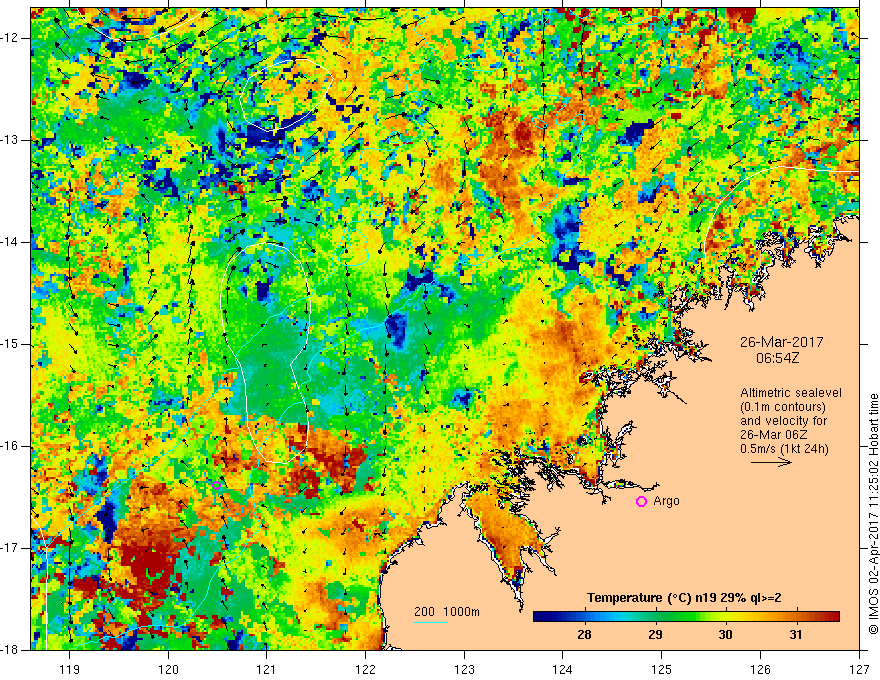Screen dimensions: 880x680
Task: Click the IMOS copyright timestamp text
Action: click(x=873, y=513)
